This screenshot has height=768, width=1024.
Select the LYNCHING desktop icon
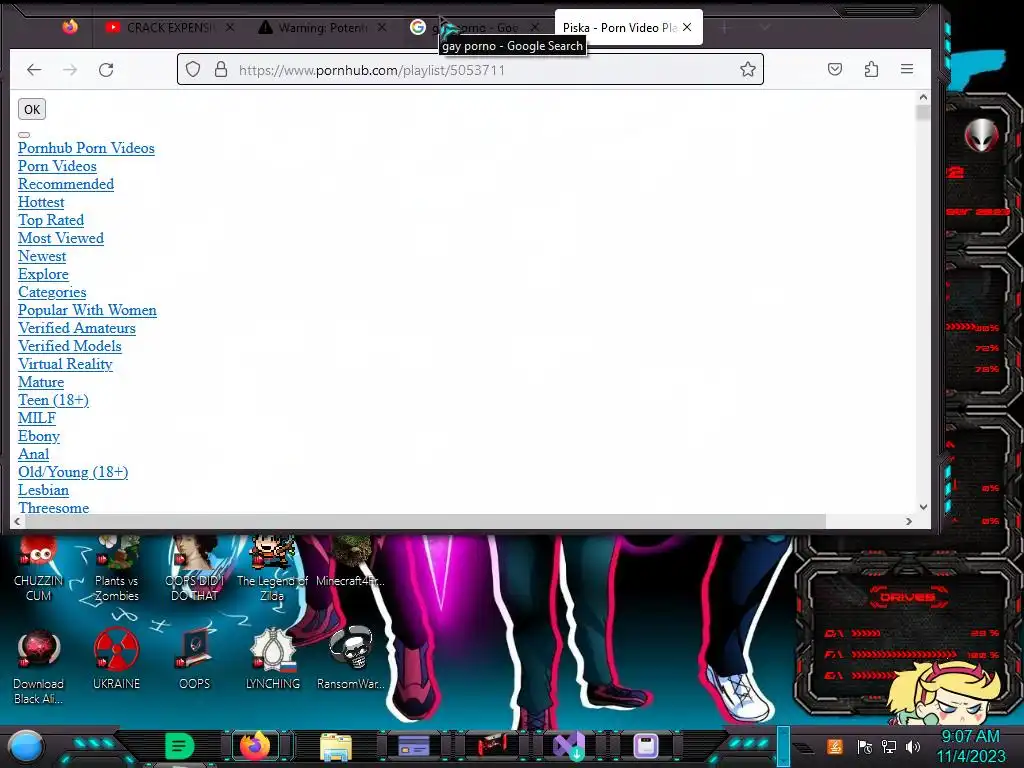(x=272, y=660)
